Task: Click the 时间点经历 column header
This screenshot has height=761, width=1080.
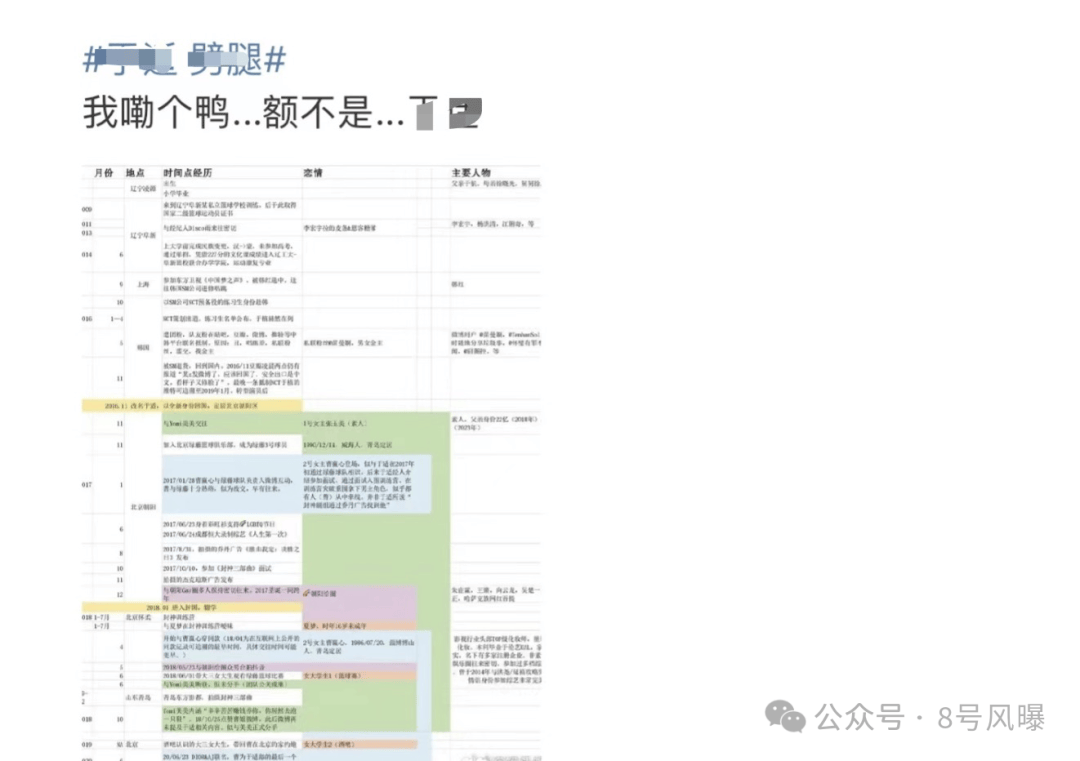Action: coord(188,172)
